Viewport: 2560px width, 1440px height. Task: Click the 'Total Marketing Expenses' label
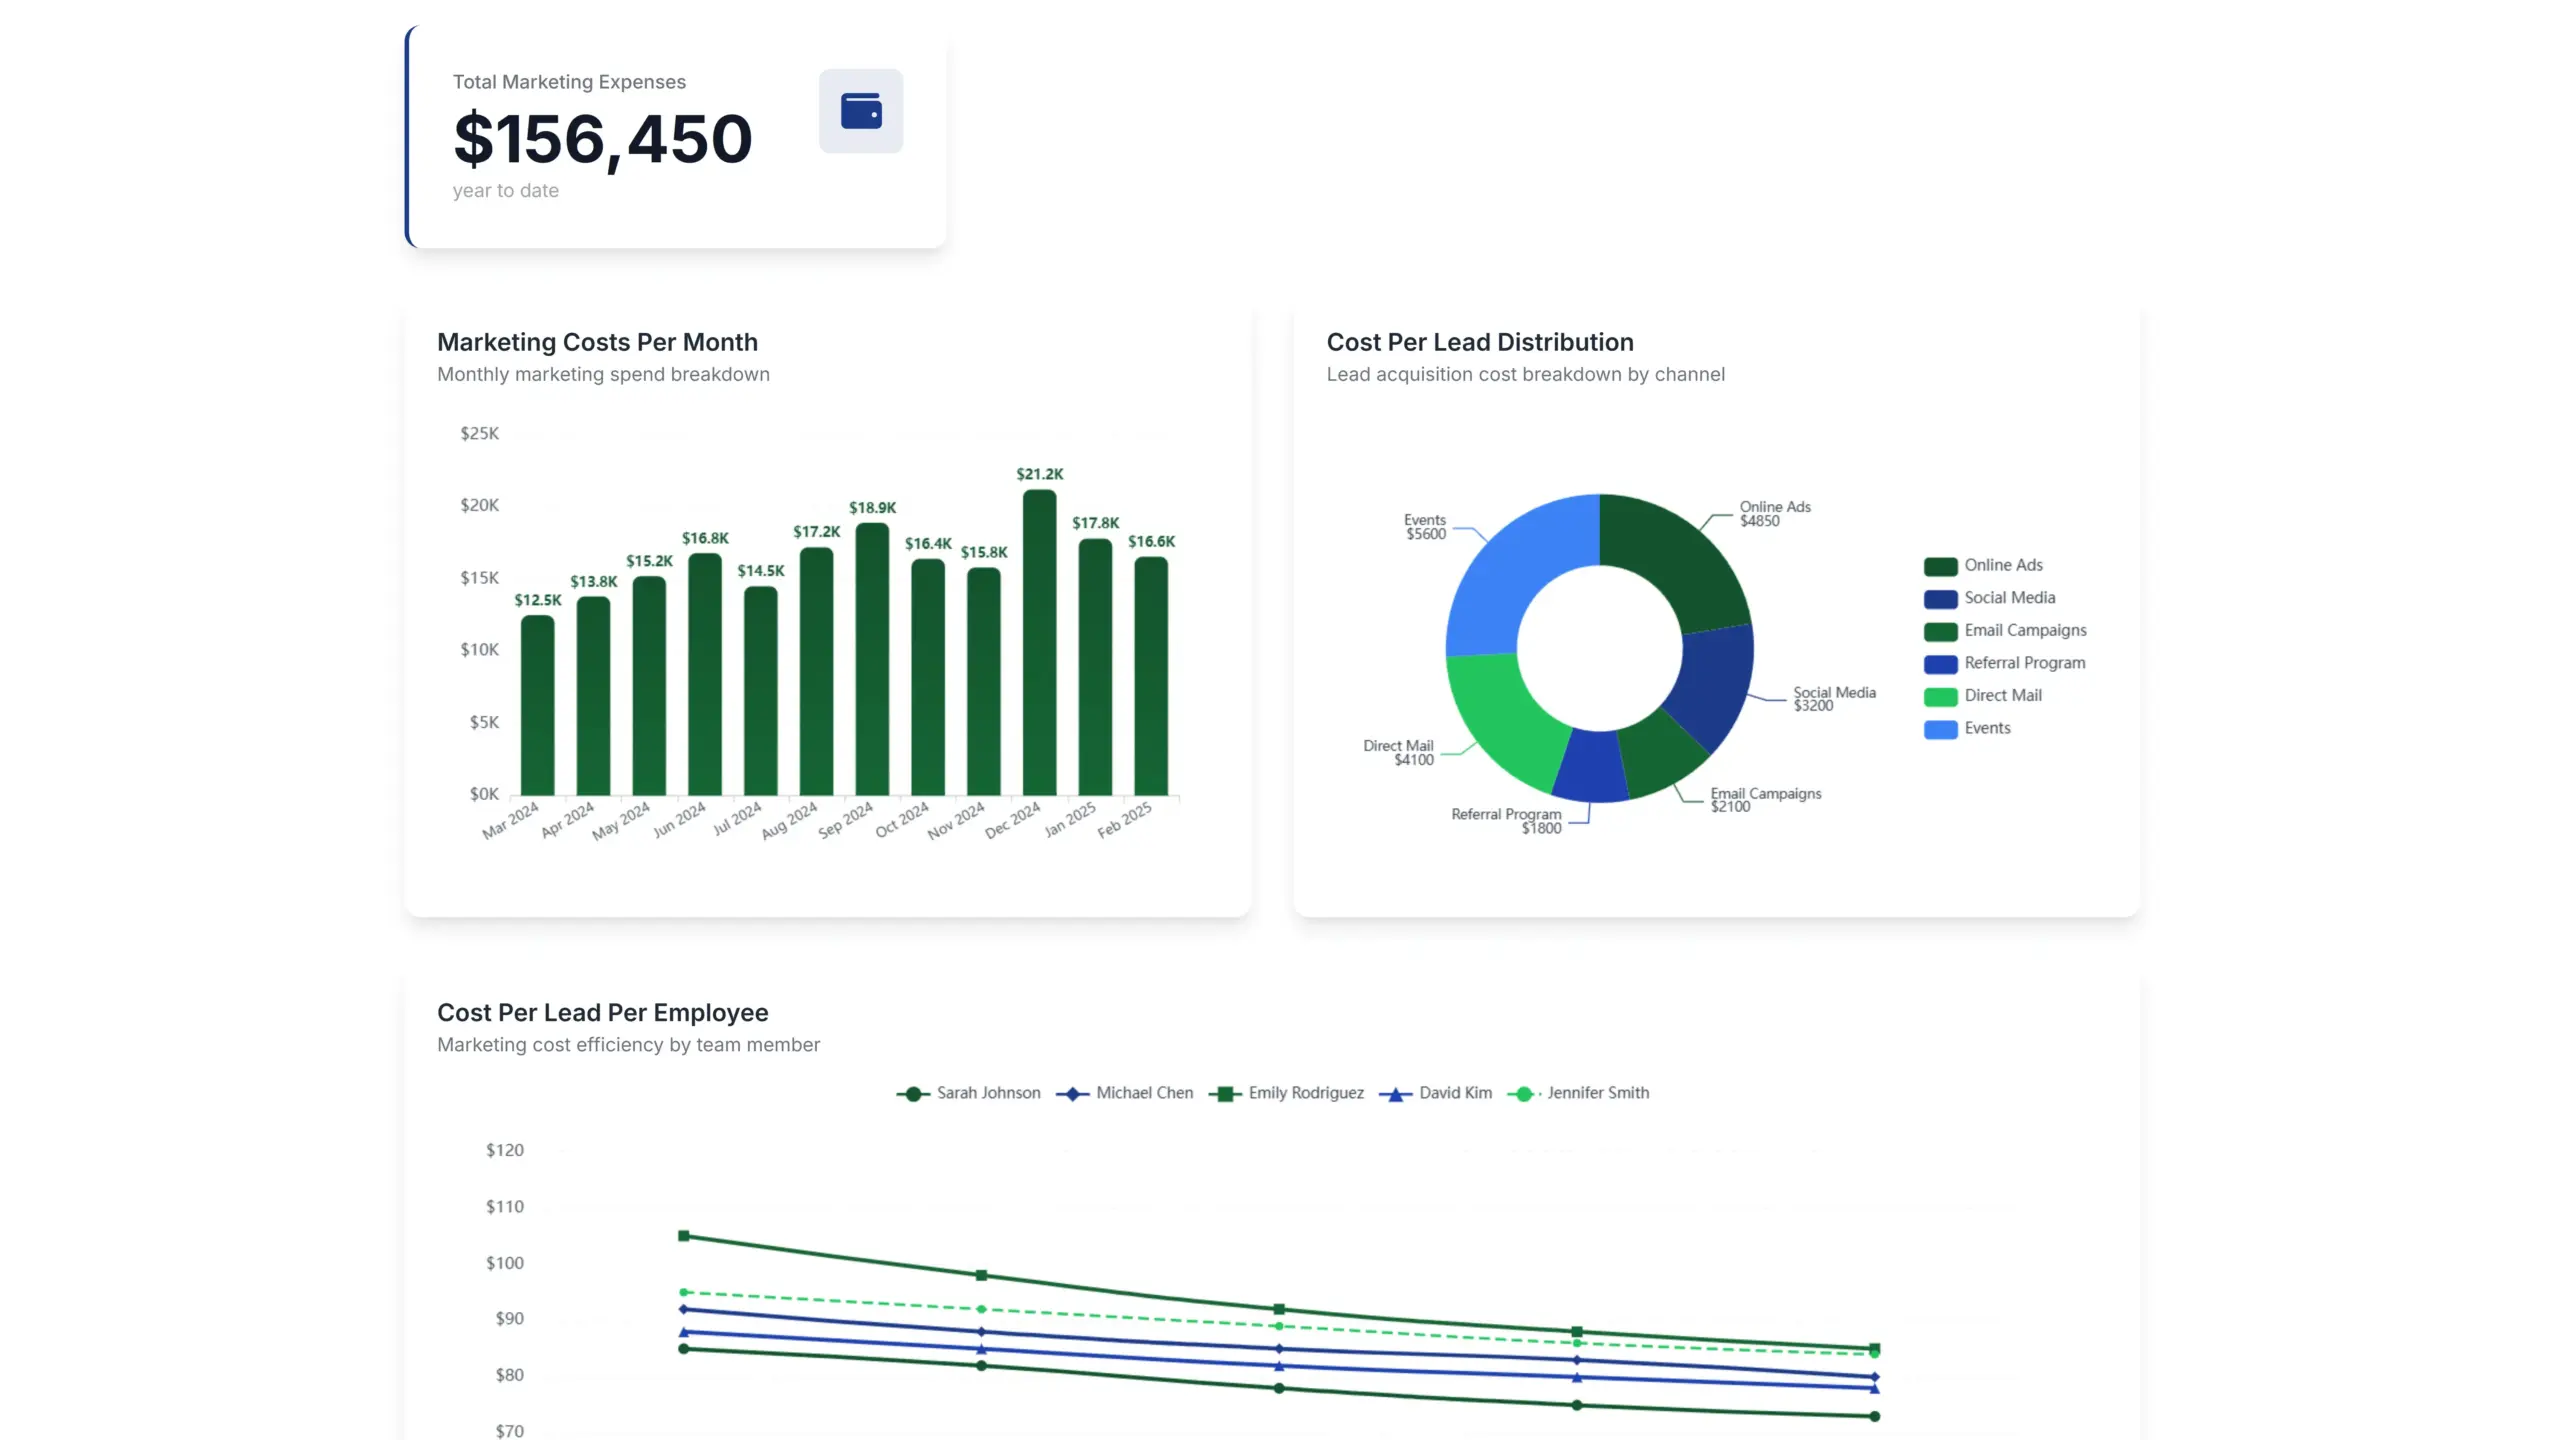pos(569,82)
